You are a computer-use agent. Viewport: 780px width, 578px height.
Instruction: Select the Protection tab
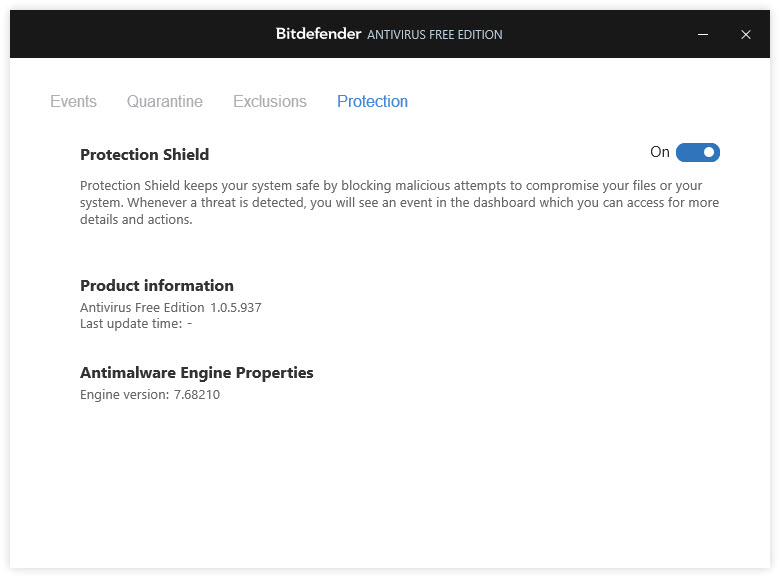(372, 101)
